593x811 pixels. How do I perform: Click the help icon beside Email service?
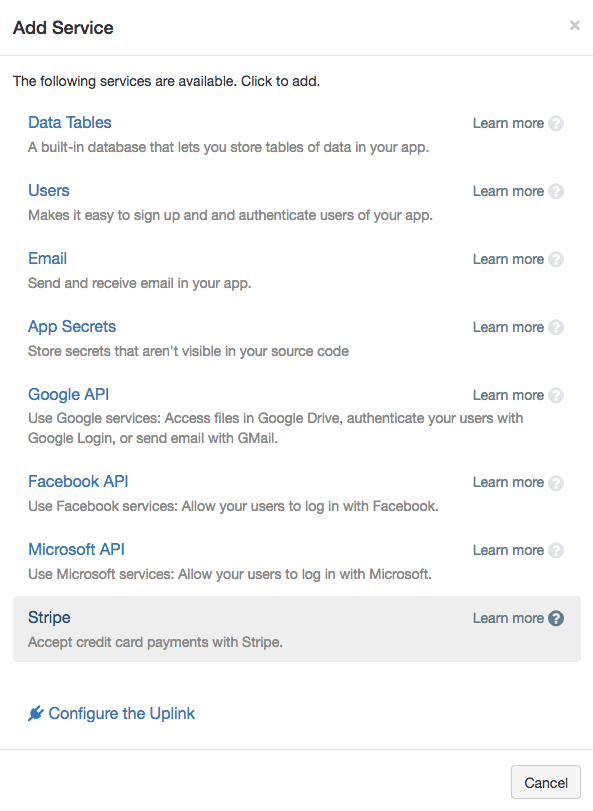click(x=556, y=259)
